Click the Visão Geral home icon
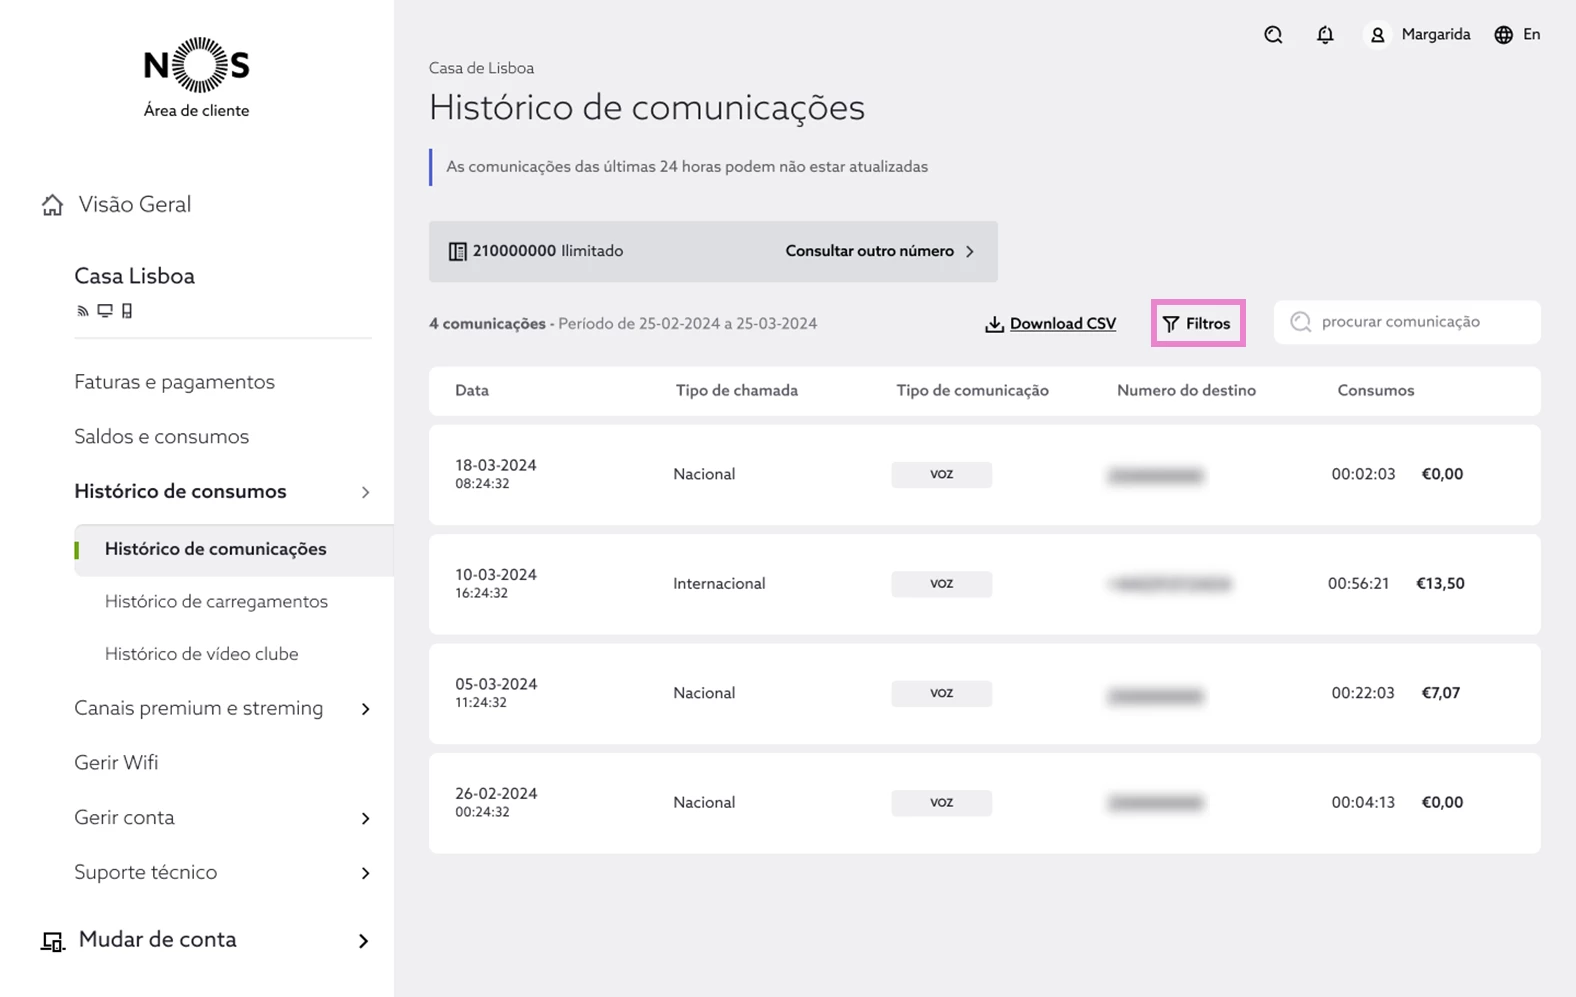1576x997 pixels. pyautogui.click(x=52, y=205)
